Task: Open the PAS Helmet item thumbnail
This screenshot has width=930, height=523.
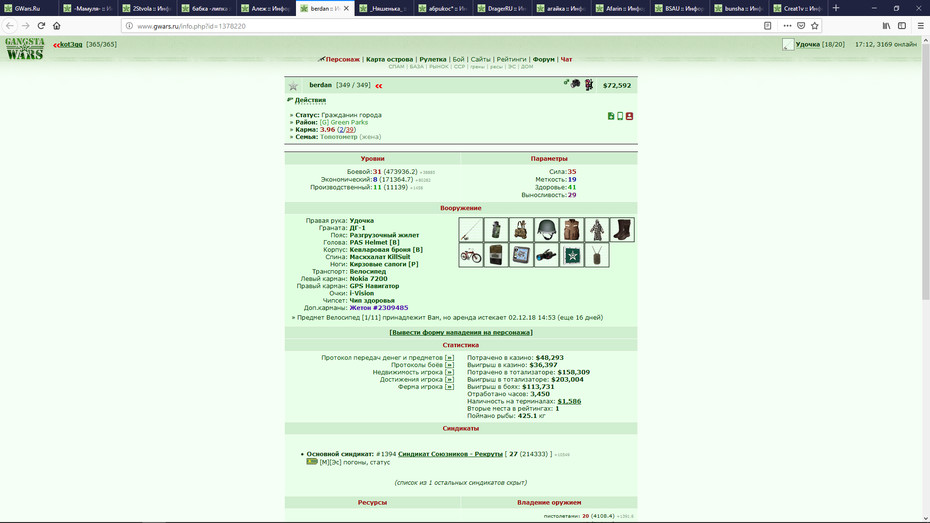Action: pos(546,229)
